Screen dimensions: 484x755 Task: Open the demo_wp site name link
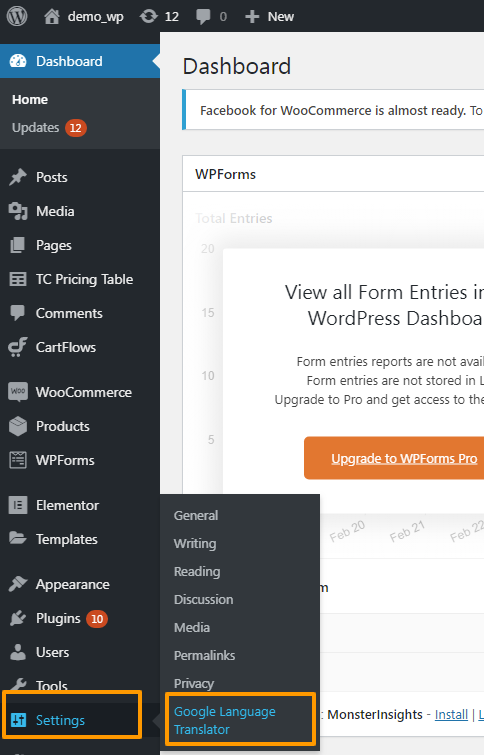96,17
